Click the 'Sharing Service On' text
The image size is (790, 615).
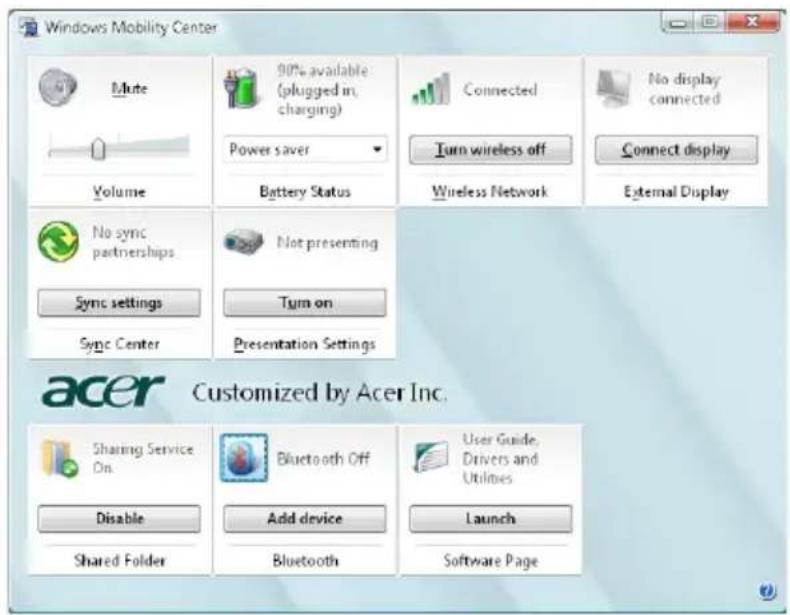[143, 458]
